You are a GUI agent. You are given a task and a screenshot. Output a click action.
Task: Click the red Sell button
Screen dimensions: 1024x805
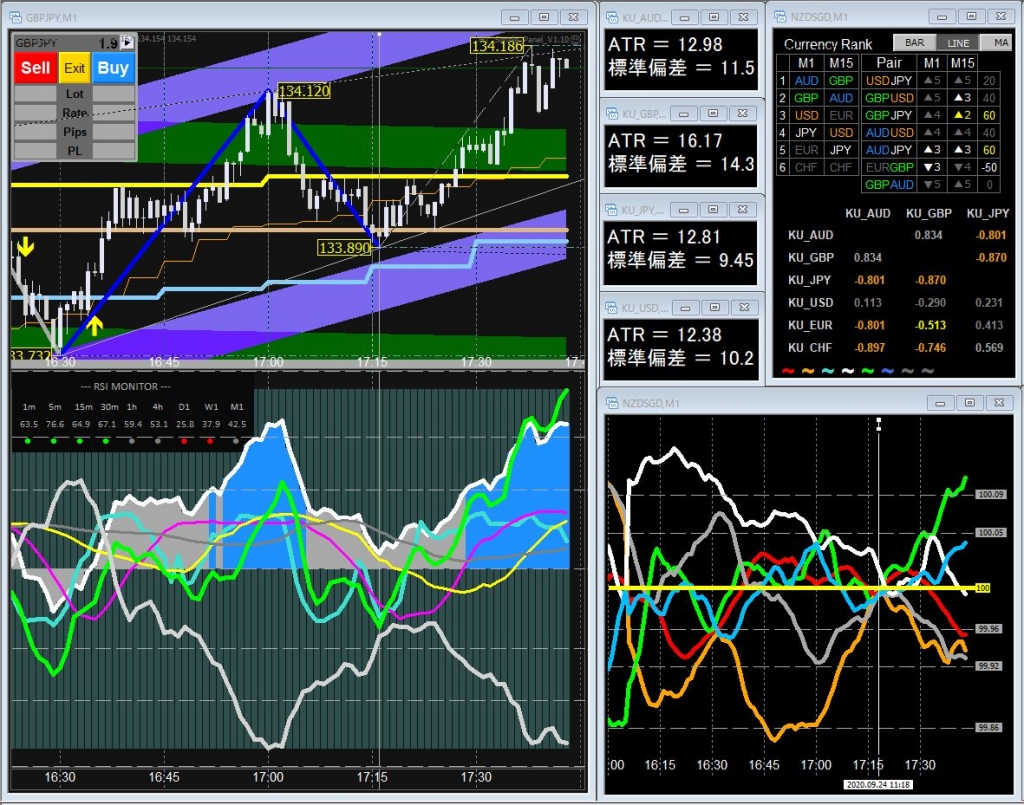(x=35, y=68)
